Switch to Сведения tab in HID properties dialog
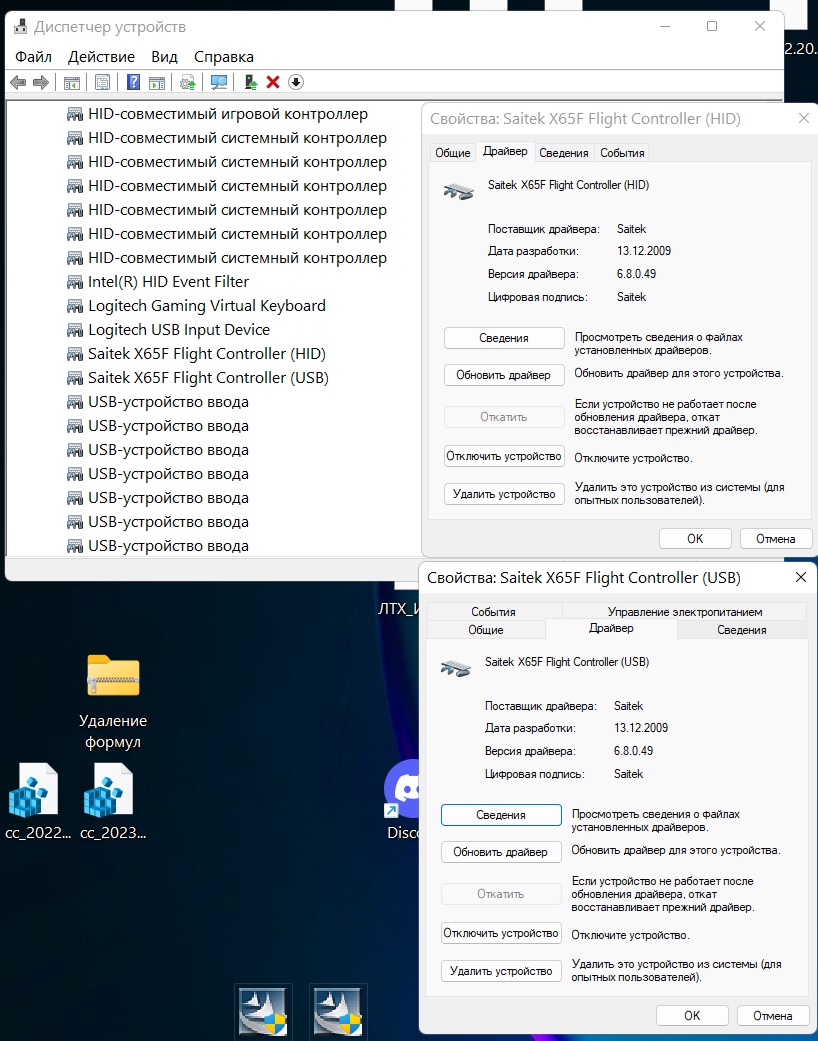818x1041 pixels. tap(564, 153)
